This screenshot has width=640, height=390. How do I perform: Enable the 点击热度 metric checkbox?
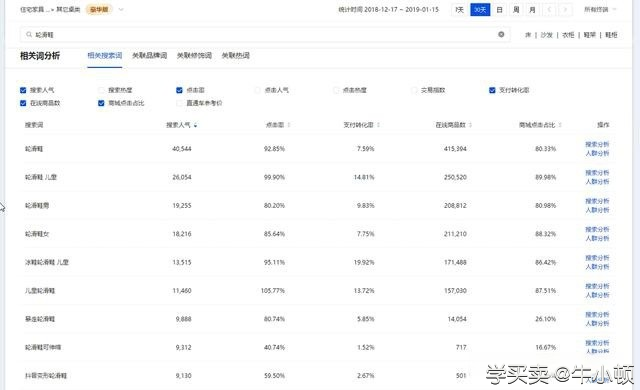[336, 90]
